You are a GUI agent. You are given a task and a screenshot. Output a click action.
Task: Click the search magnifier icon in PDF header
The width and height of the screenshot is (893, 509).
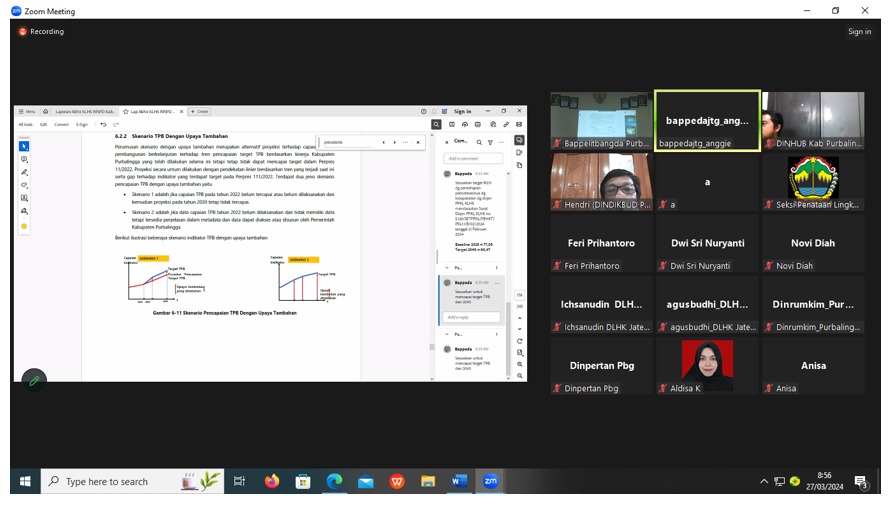click(437, 125)
